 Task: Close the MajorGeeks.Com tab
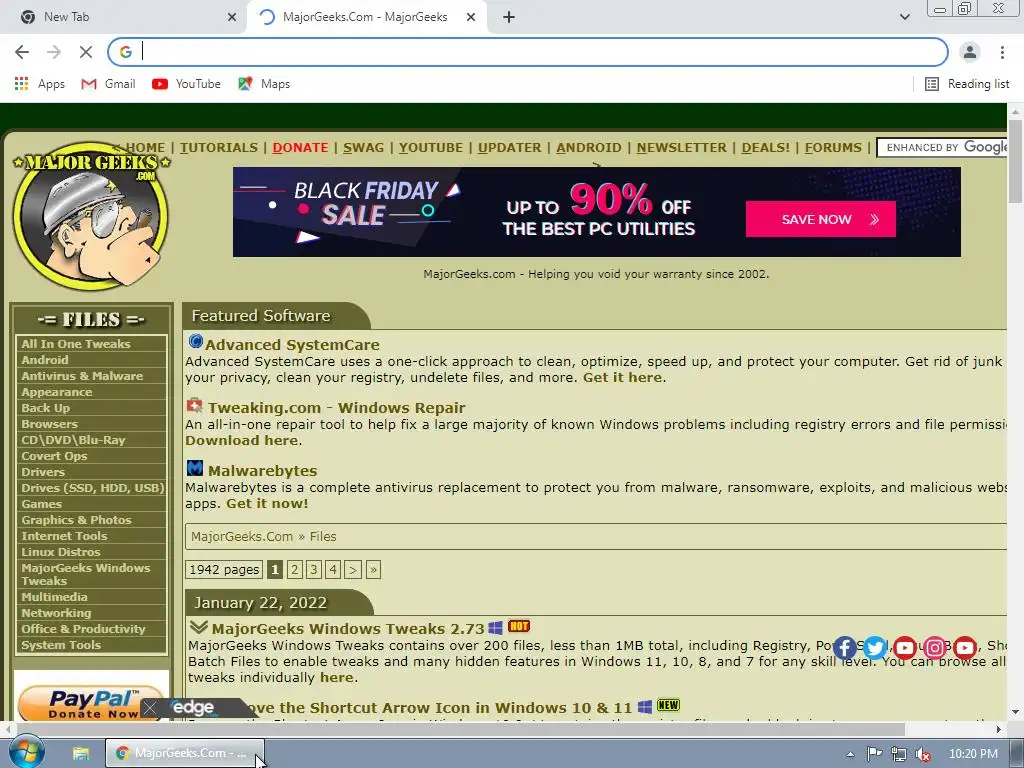(x=471, y=17)
